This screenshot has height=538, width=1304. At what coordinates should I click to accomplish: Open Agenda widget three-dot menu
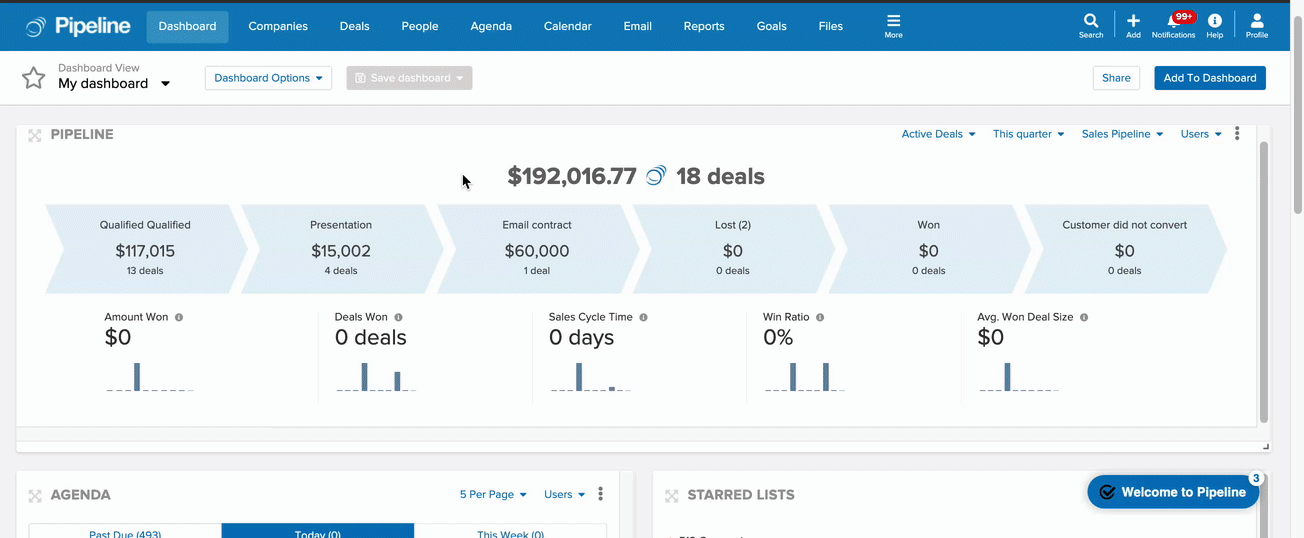pos(600,494)
